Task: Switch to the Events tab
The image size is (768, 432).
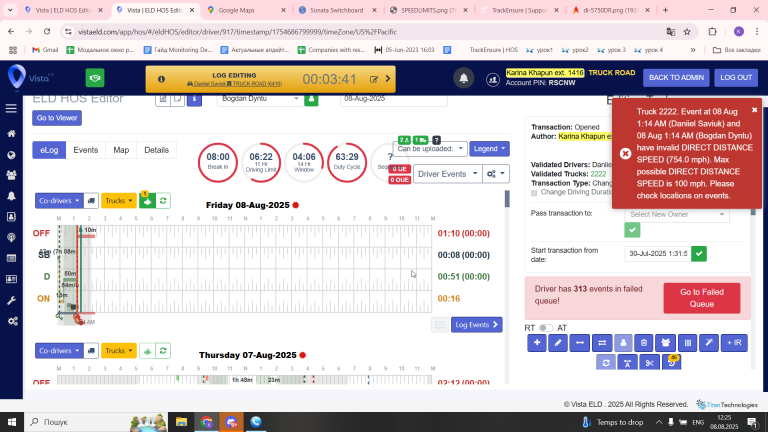Action: point(86,150)
